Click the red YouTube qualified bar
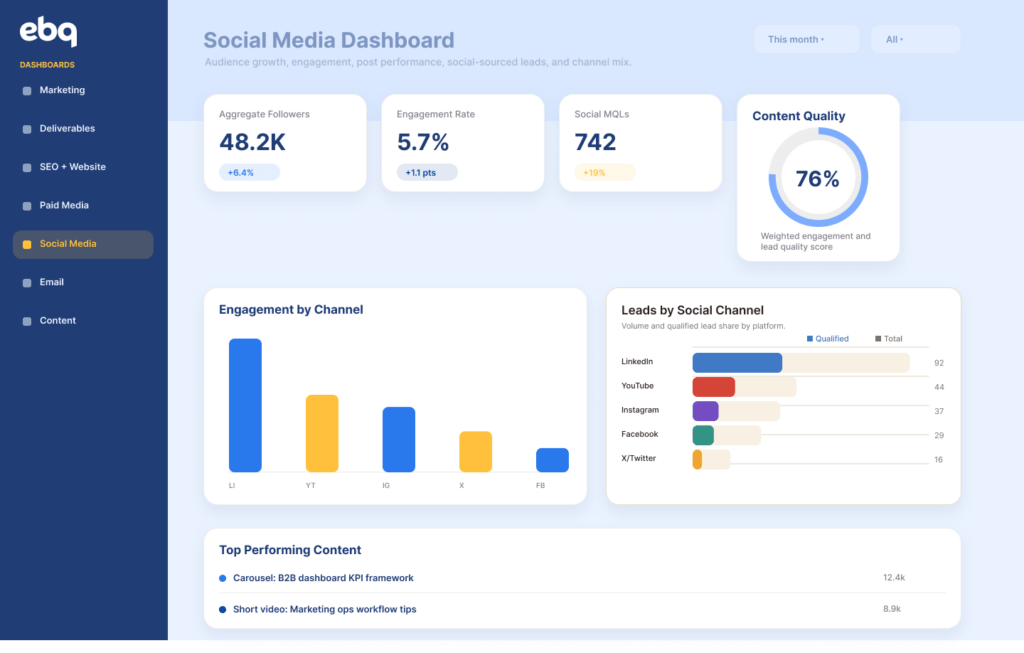This screenshot has width=1024, height=653. (x=714, y=387)
